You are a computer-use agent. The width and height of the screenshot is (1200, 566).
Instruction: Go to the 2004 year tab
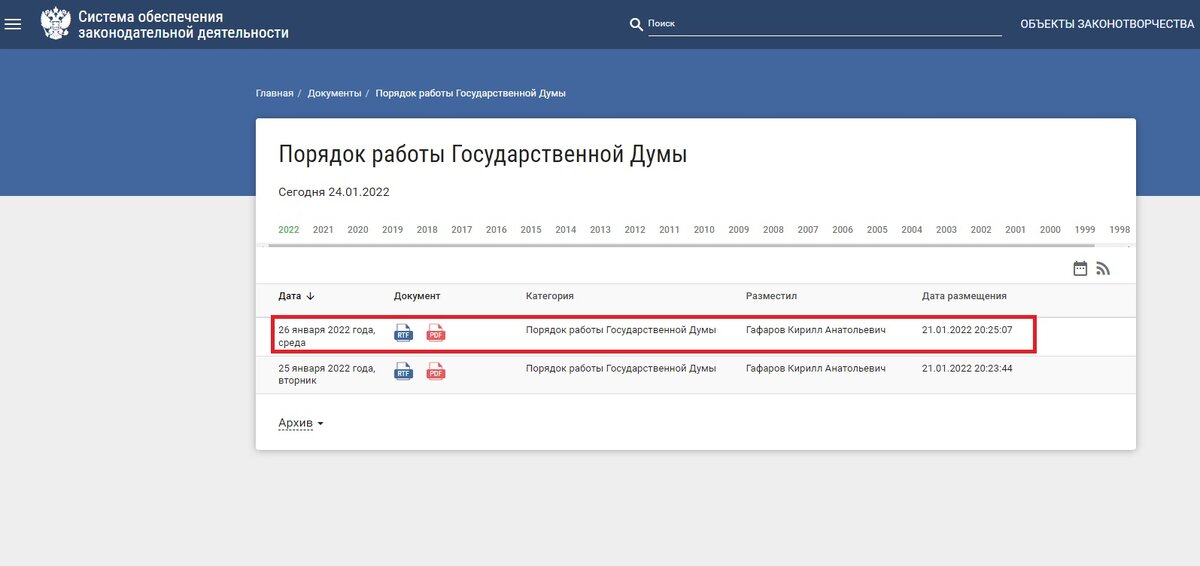pyautogui.click(x=912, y=229)
